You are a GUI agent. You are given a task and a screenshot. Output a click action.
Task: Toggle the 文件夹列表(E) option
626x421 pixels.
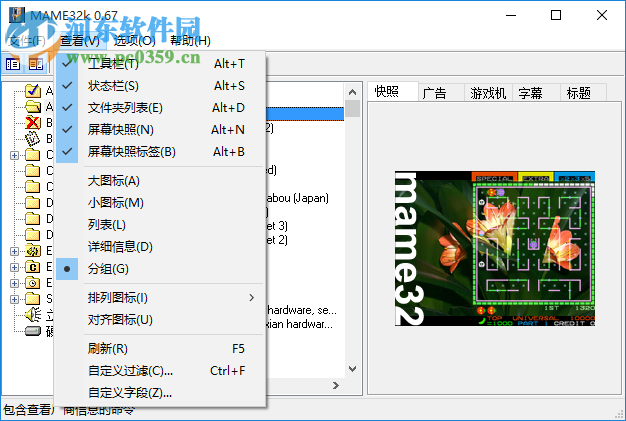tap(160, 108)
